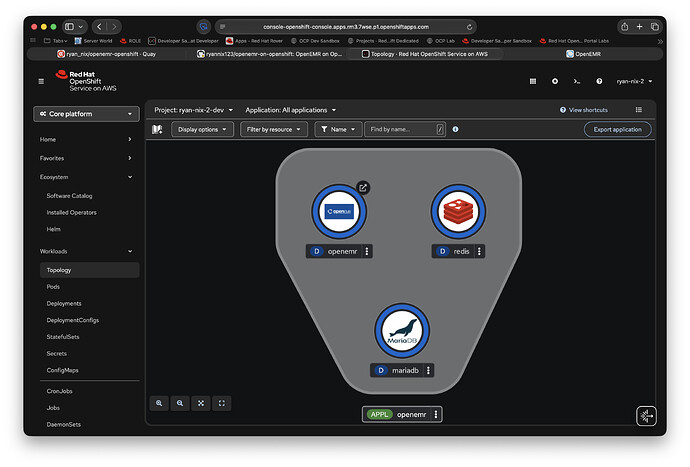Open the Name filter type dropdown
The image size is (690, 467).
pos(338,129)
